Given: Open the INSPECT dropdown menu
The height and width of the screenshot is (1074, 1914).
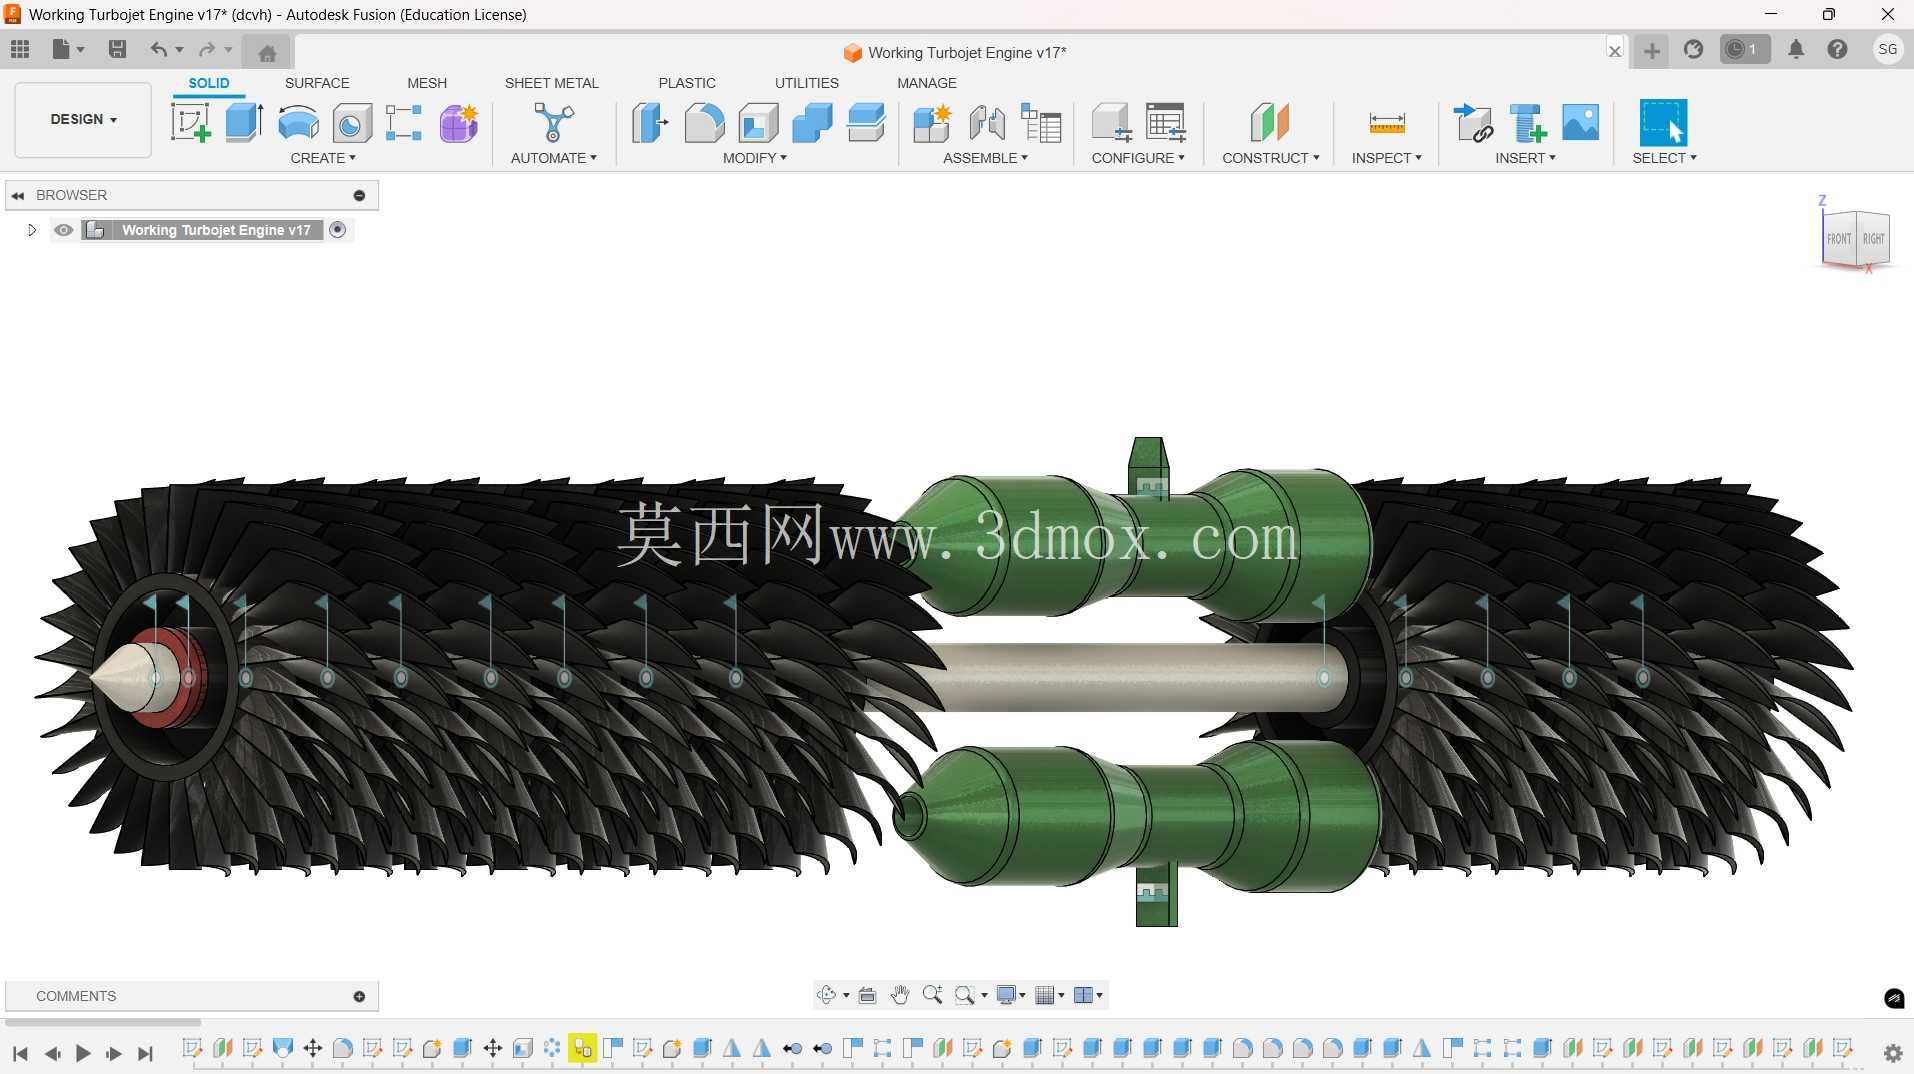Looking at the screenshot, I should point(1386,158).
